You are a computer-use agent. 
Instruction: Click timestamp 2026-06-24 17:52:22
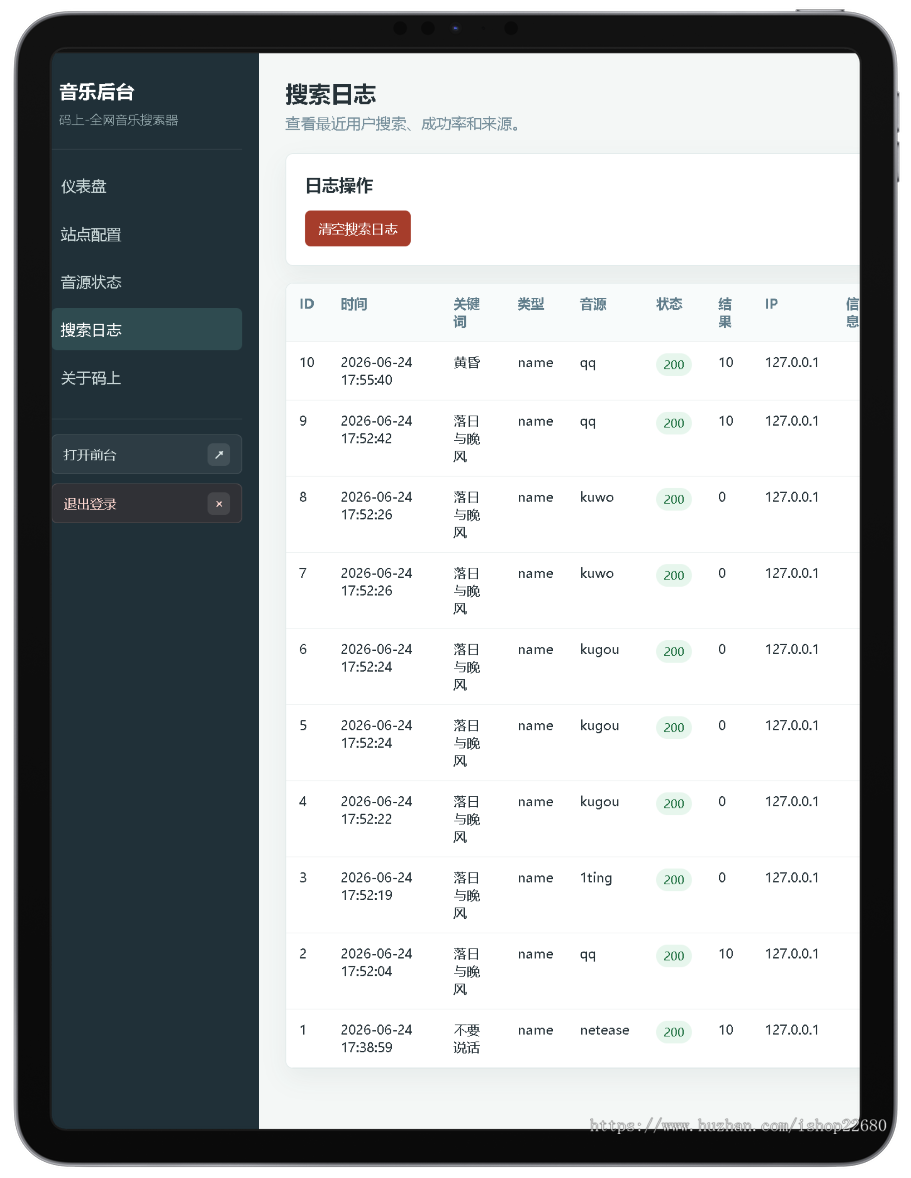[x=376, y=810]
